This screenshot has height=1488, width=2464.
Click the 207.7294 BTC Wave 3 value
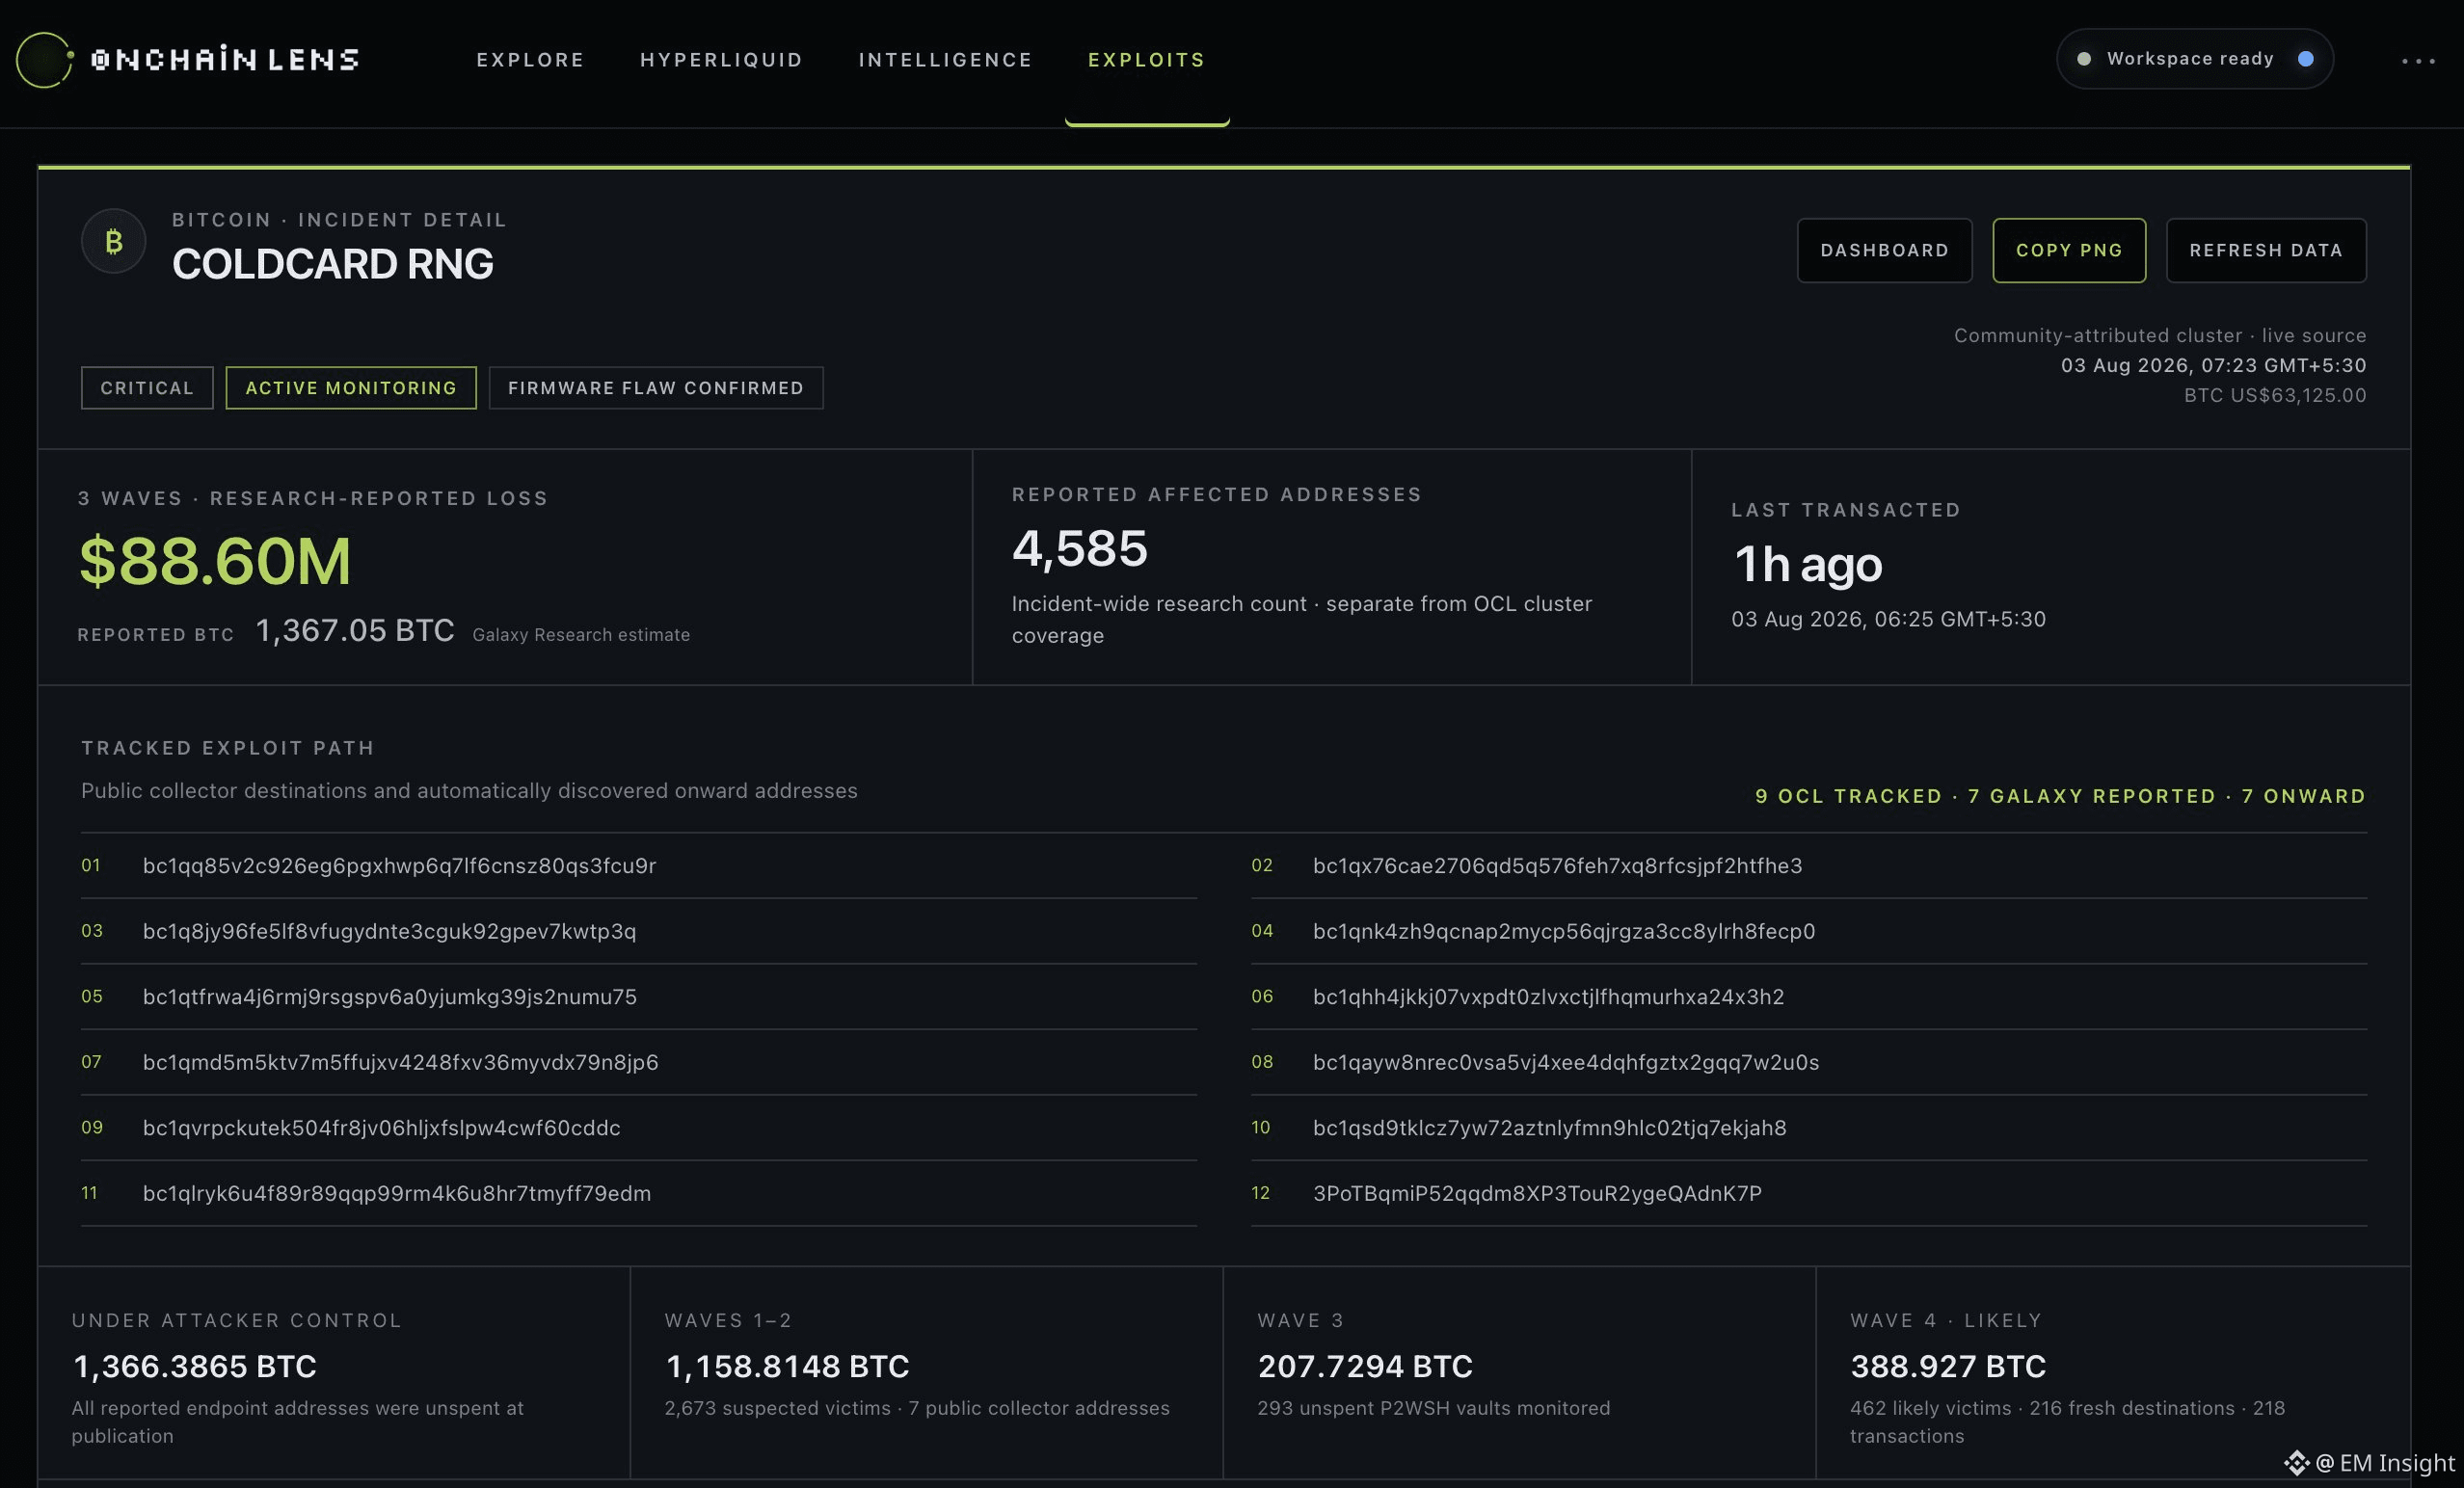coord(1365,1366)
